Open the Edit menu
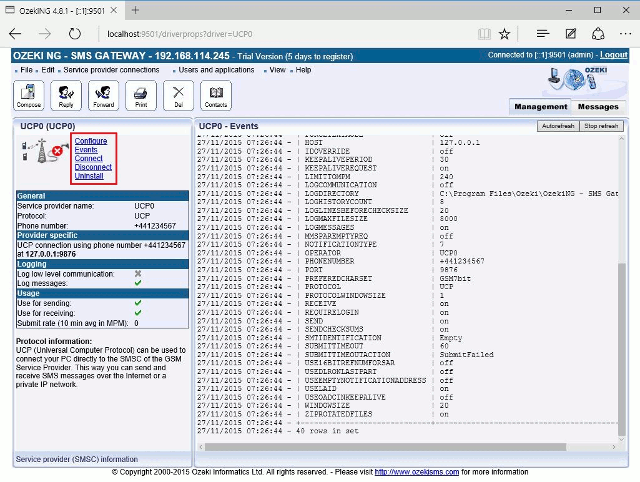This screenshot has height=482, width=640. point(48,70)
